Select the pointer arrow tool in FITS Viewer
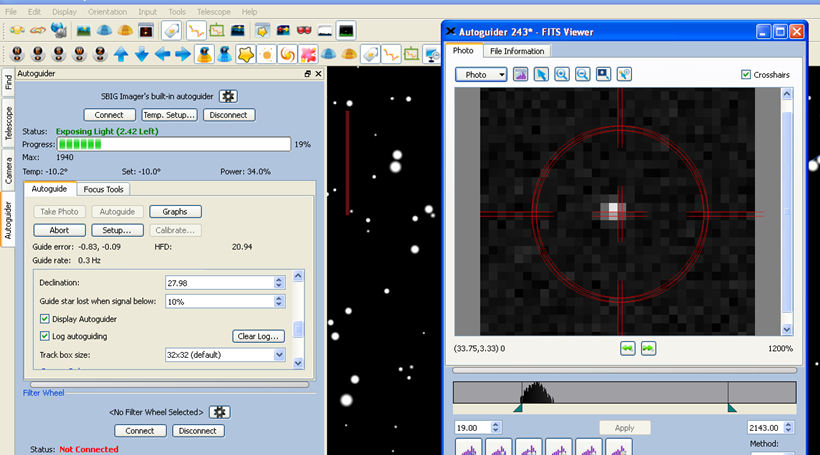820x455 pixels. tap(541, 74)
